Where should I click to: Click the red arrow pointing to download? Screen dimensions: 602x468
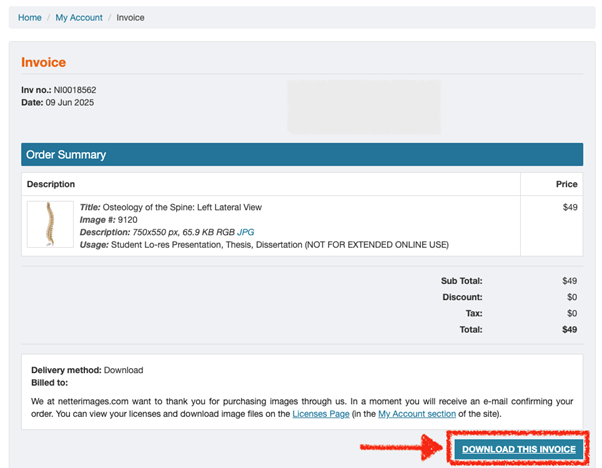tap(400, 449)
